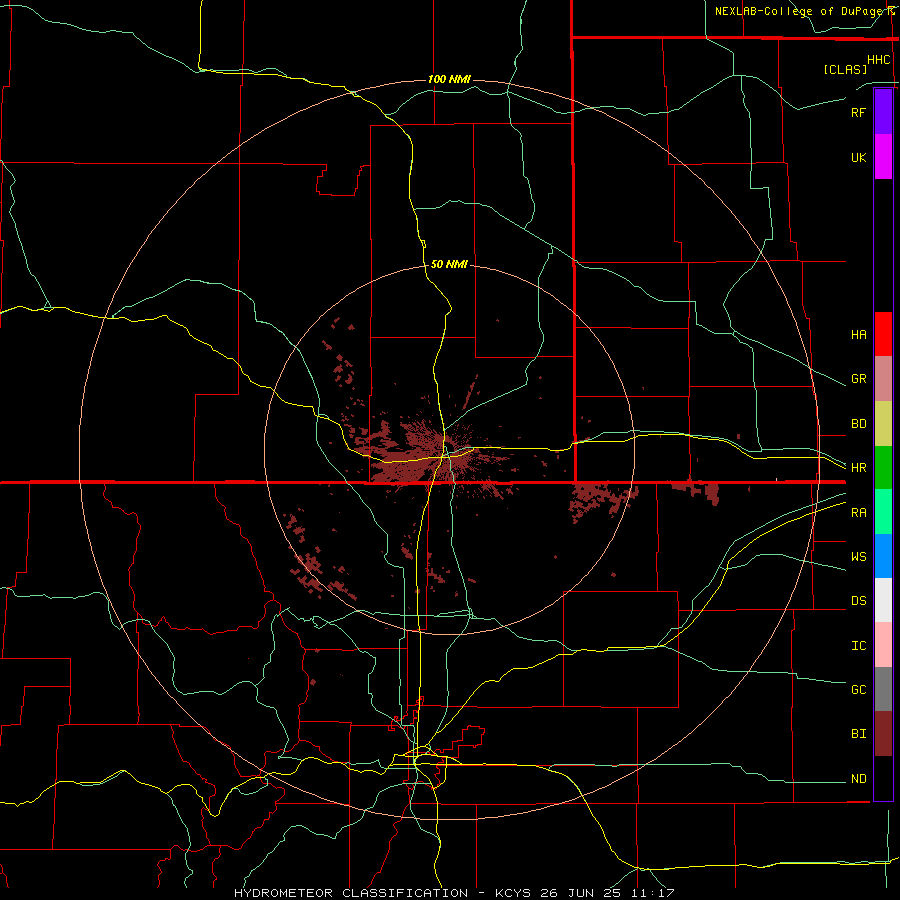Click the BD legend label
Viewport: 900px width, 900px height.
[858, 424]
